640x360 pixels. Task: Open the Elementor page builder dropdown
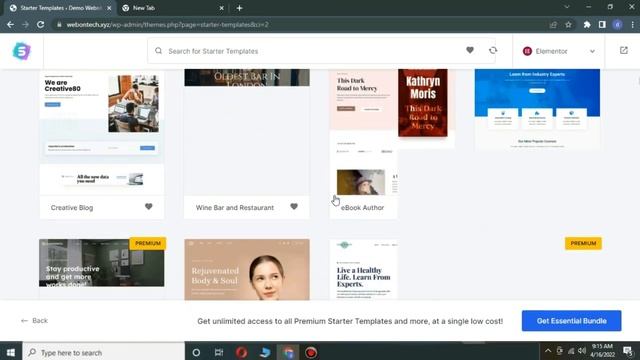click(x=558, y=51)
